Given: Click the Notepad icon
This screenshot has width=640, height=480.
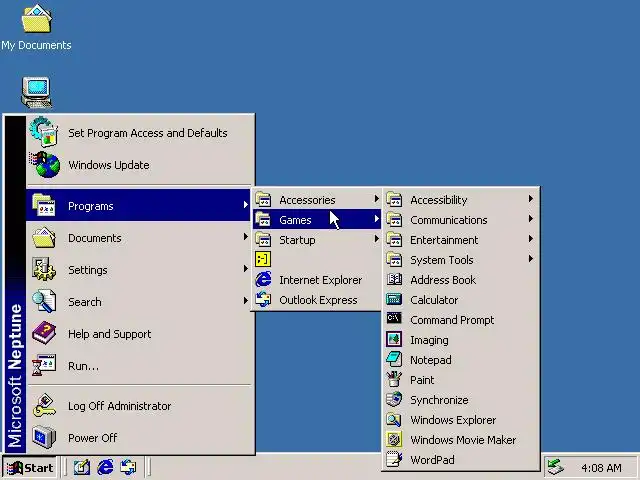Looking at the screenshot, I should (x=394, y=359).
